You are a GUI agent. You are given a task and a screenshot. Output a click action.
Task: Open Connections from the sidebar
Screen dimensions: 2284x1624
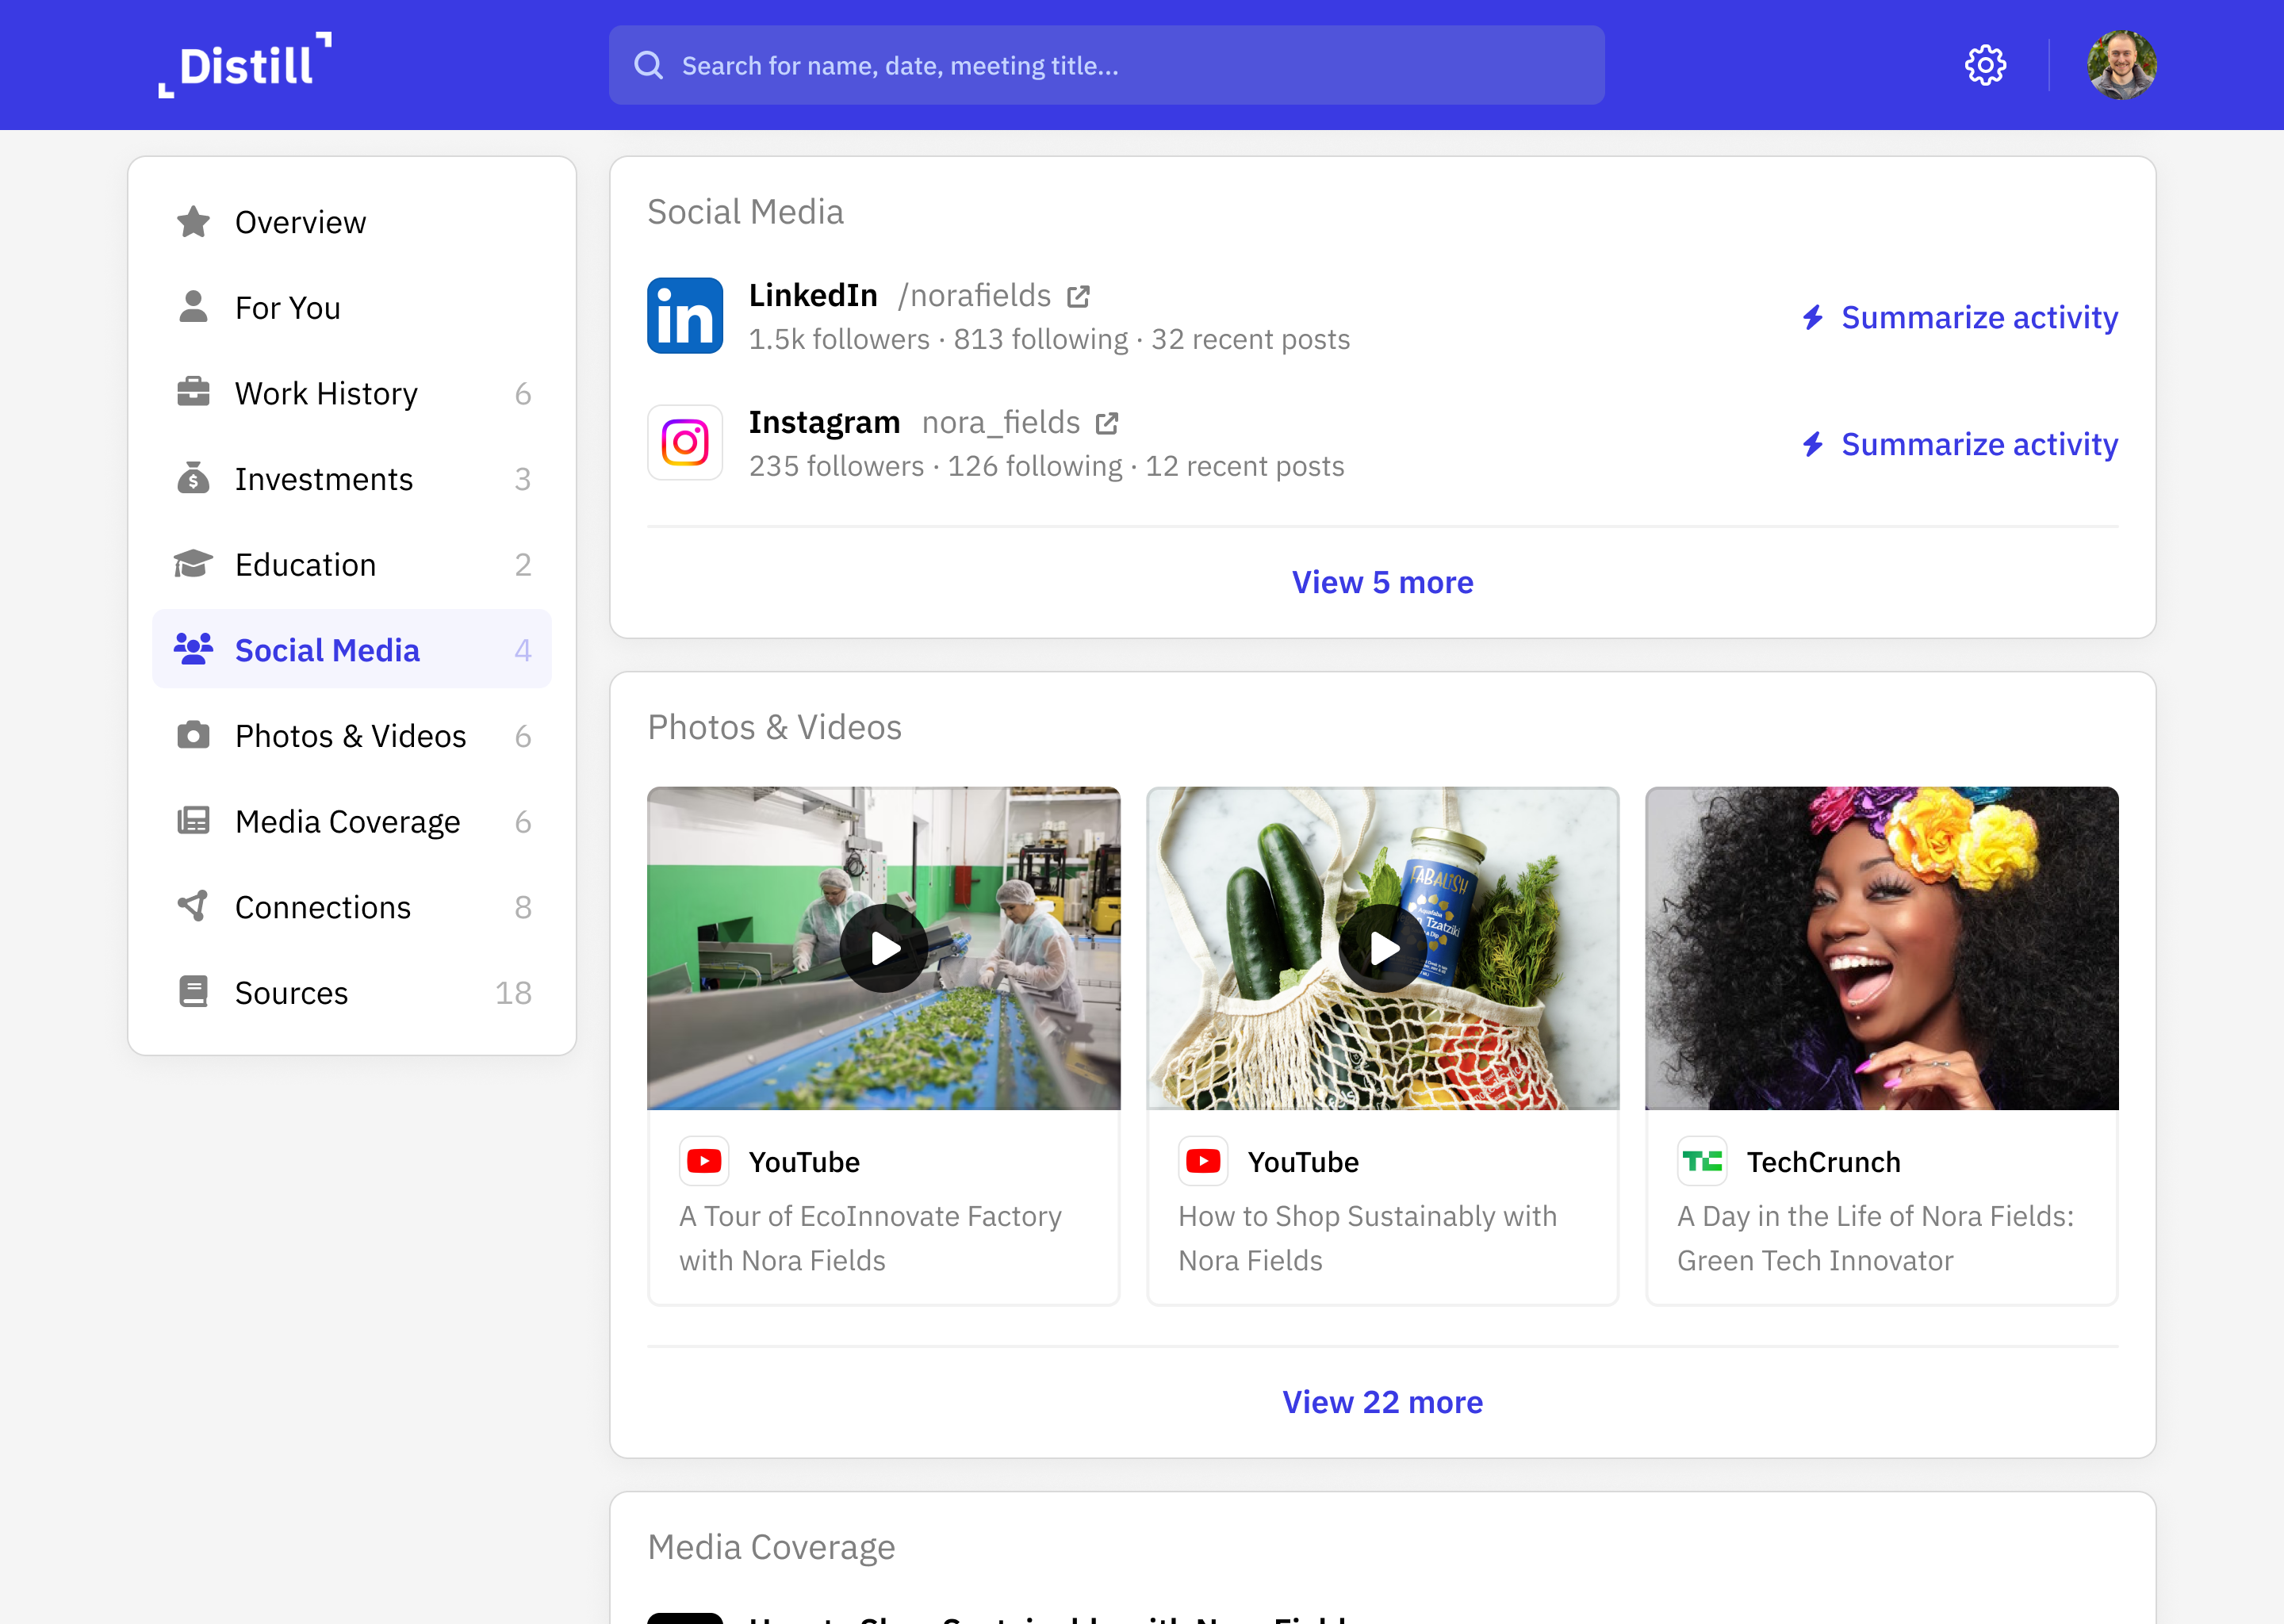322,907
